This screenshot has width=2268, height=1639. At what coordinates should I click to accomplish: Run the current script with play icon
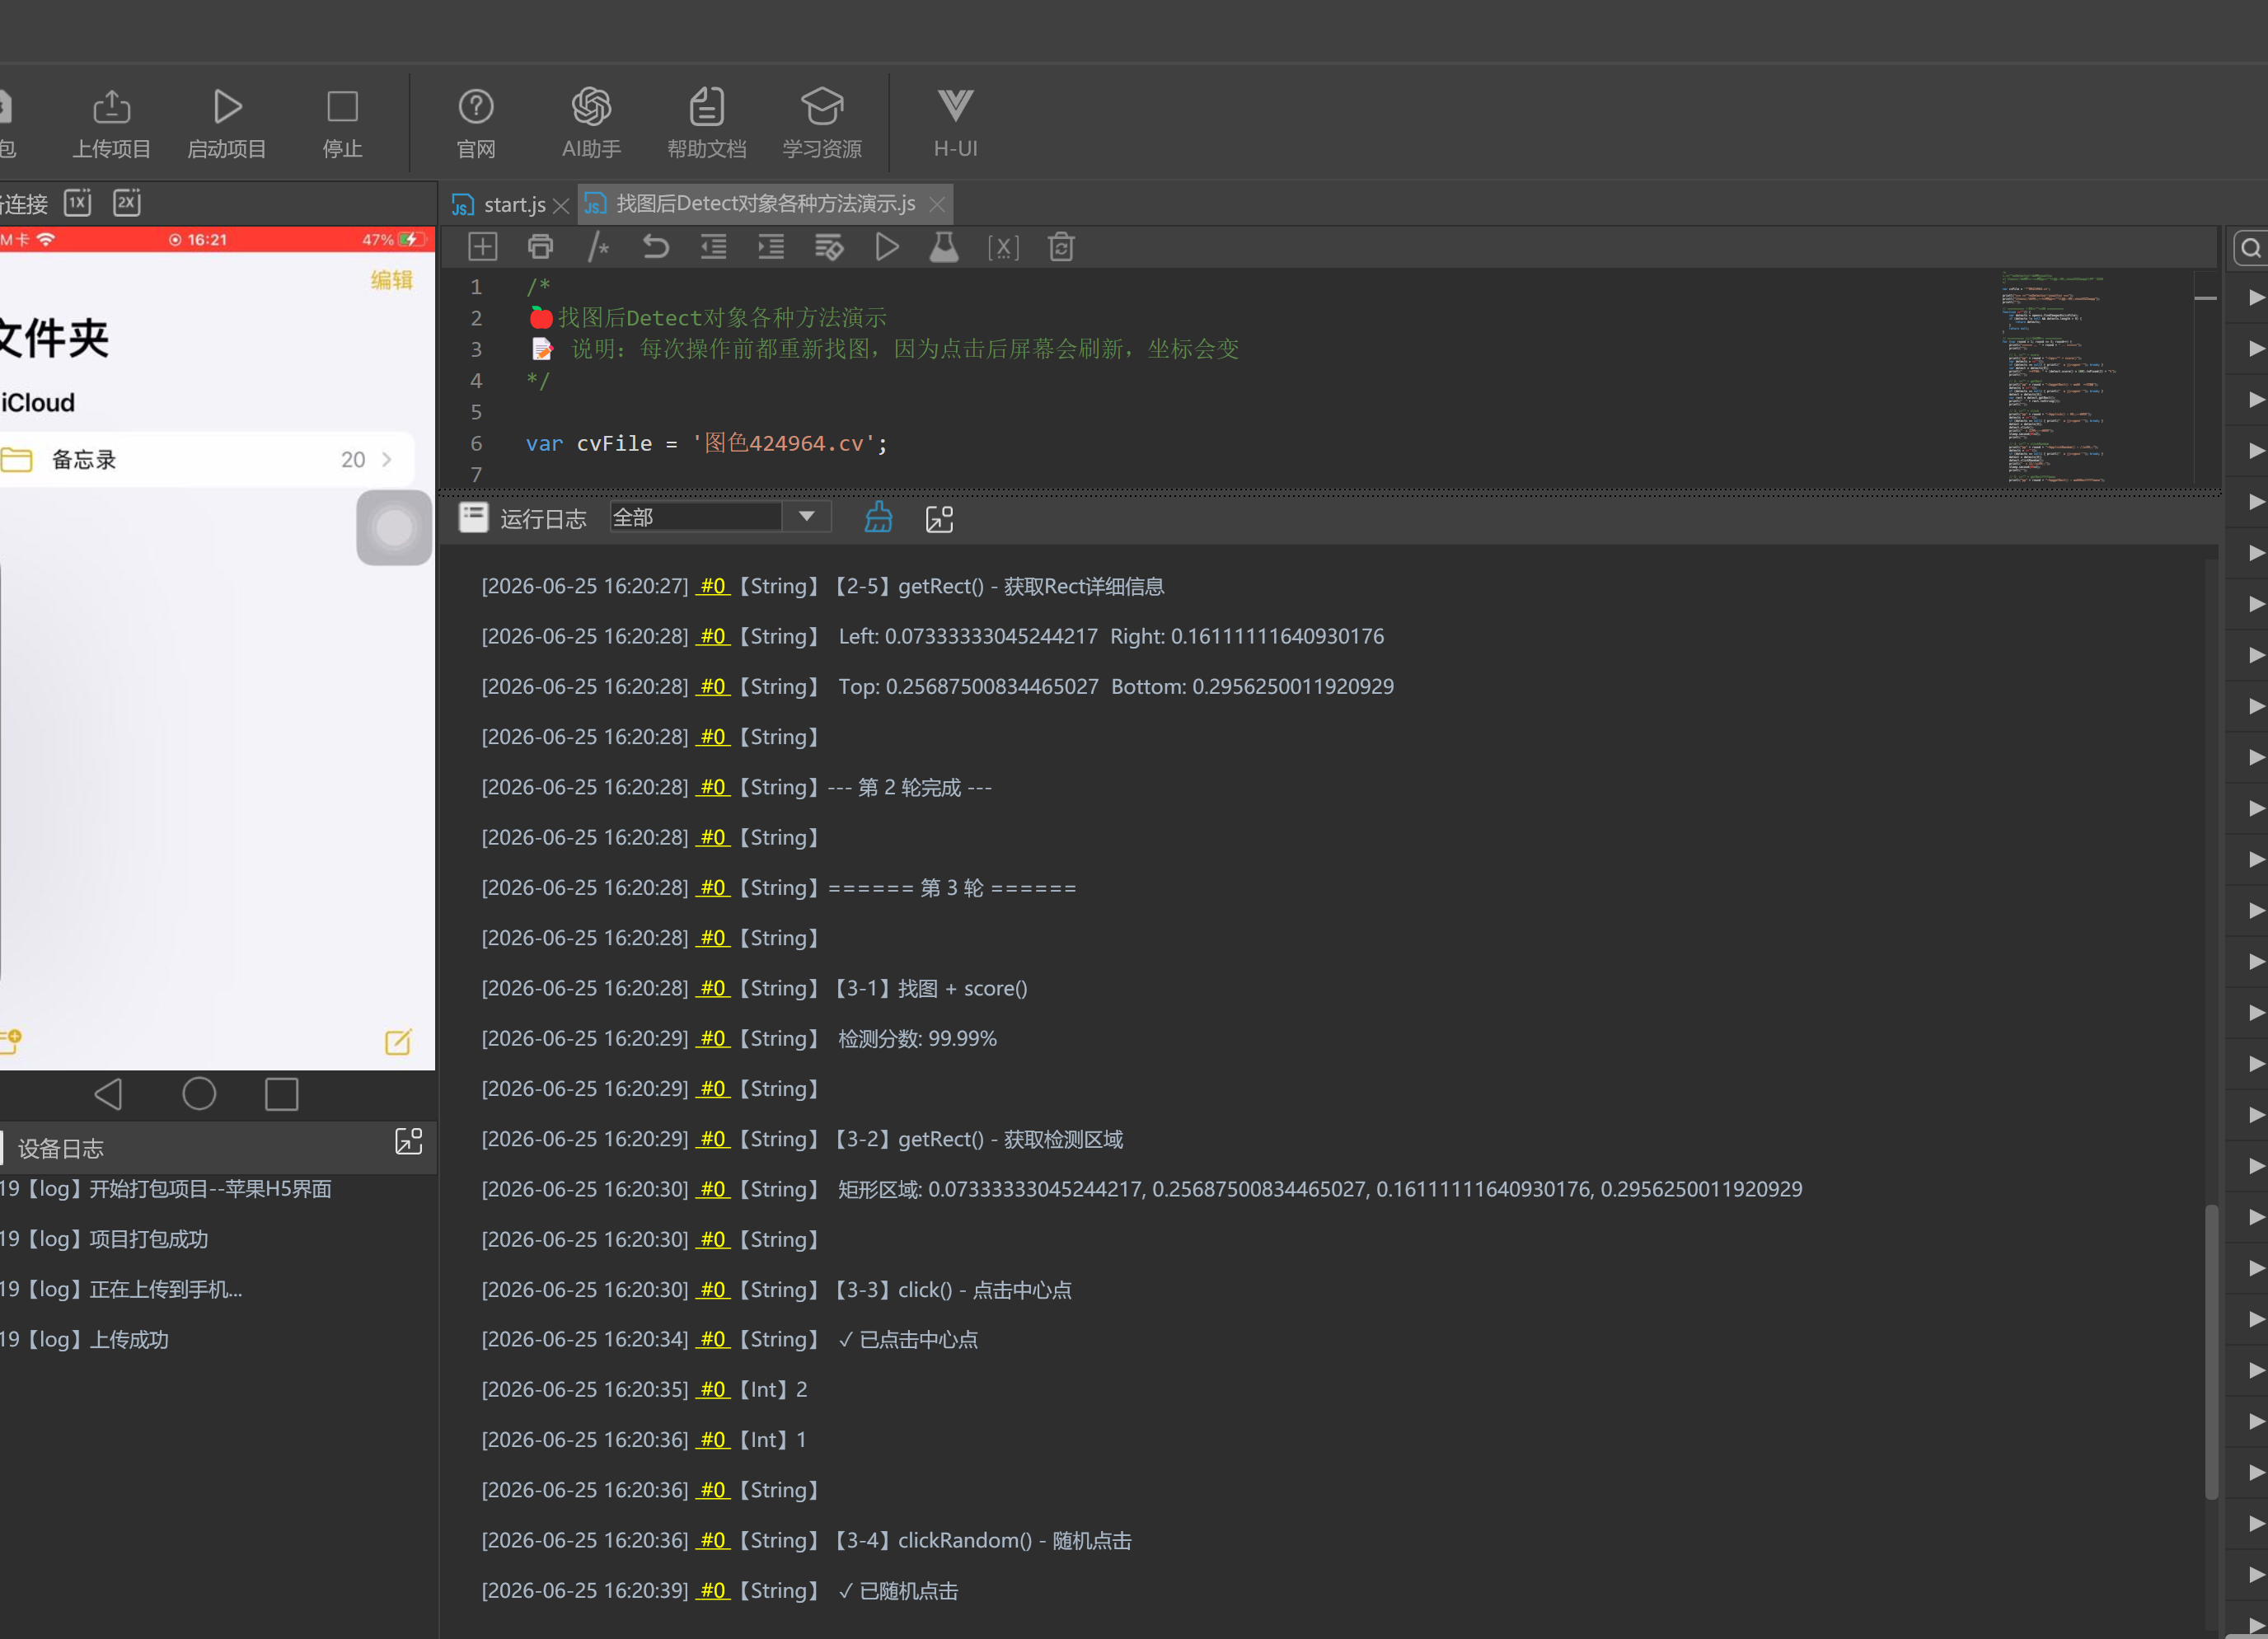pos(886,247)
